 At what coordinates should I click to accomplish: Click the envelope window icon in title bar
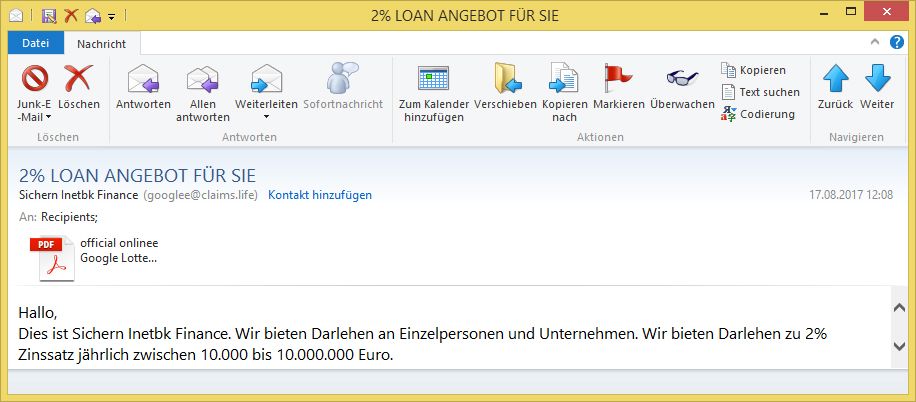point(16,15)
